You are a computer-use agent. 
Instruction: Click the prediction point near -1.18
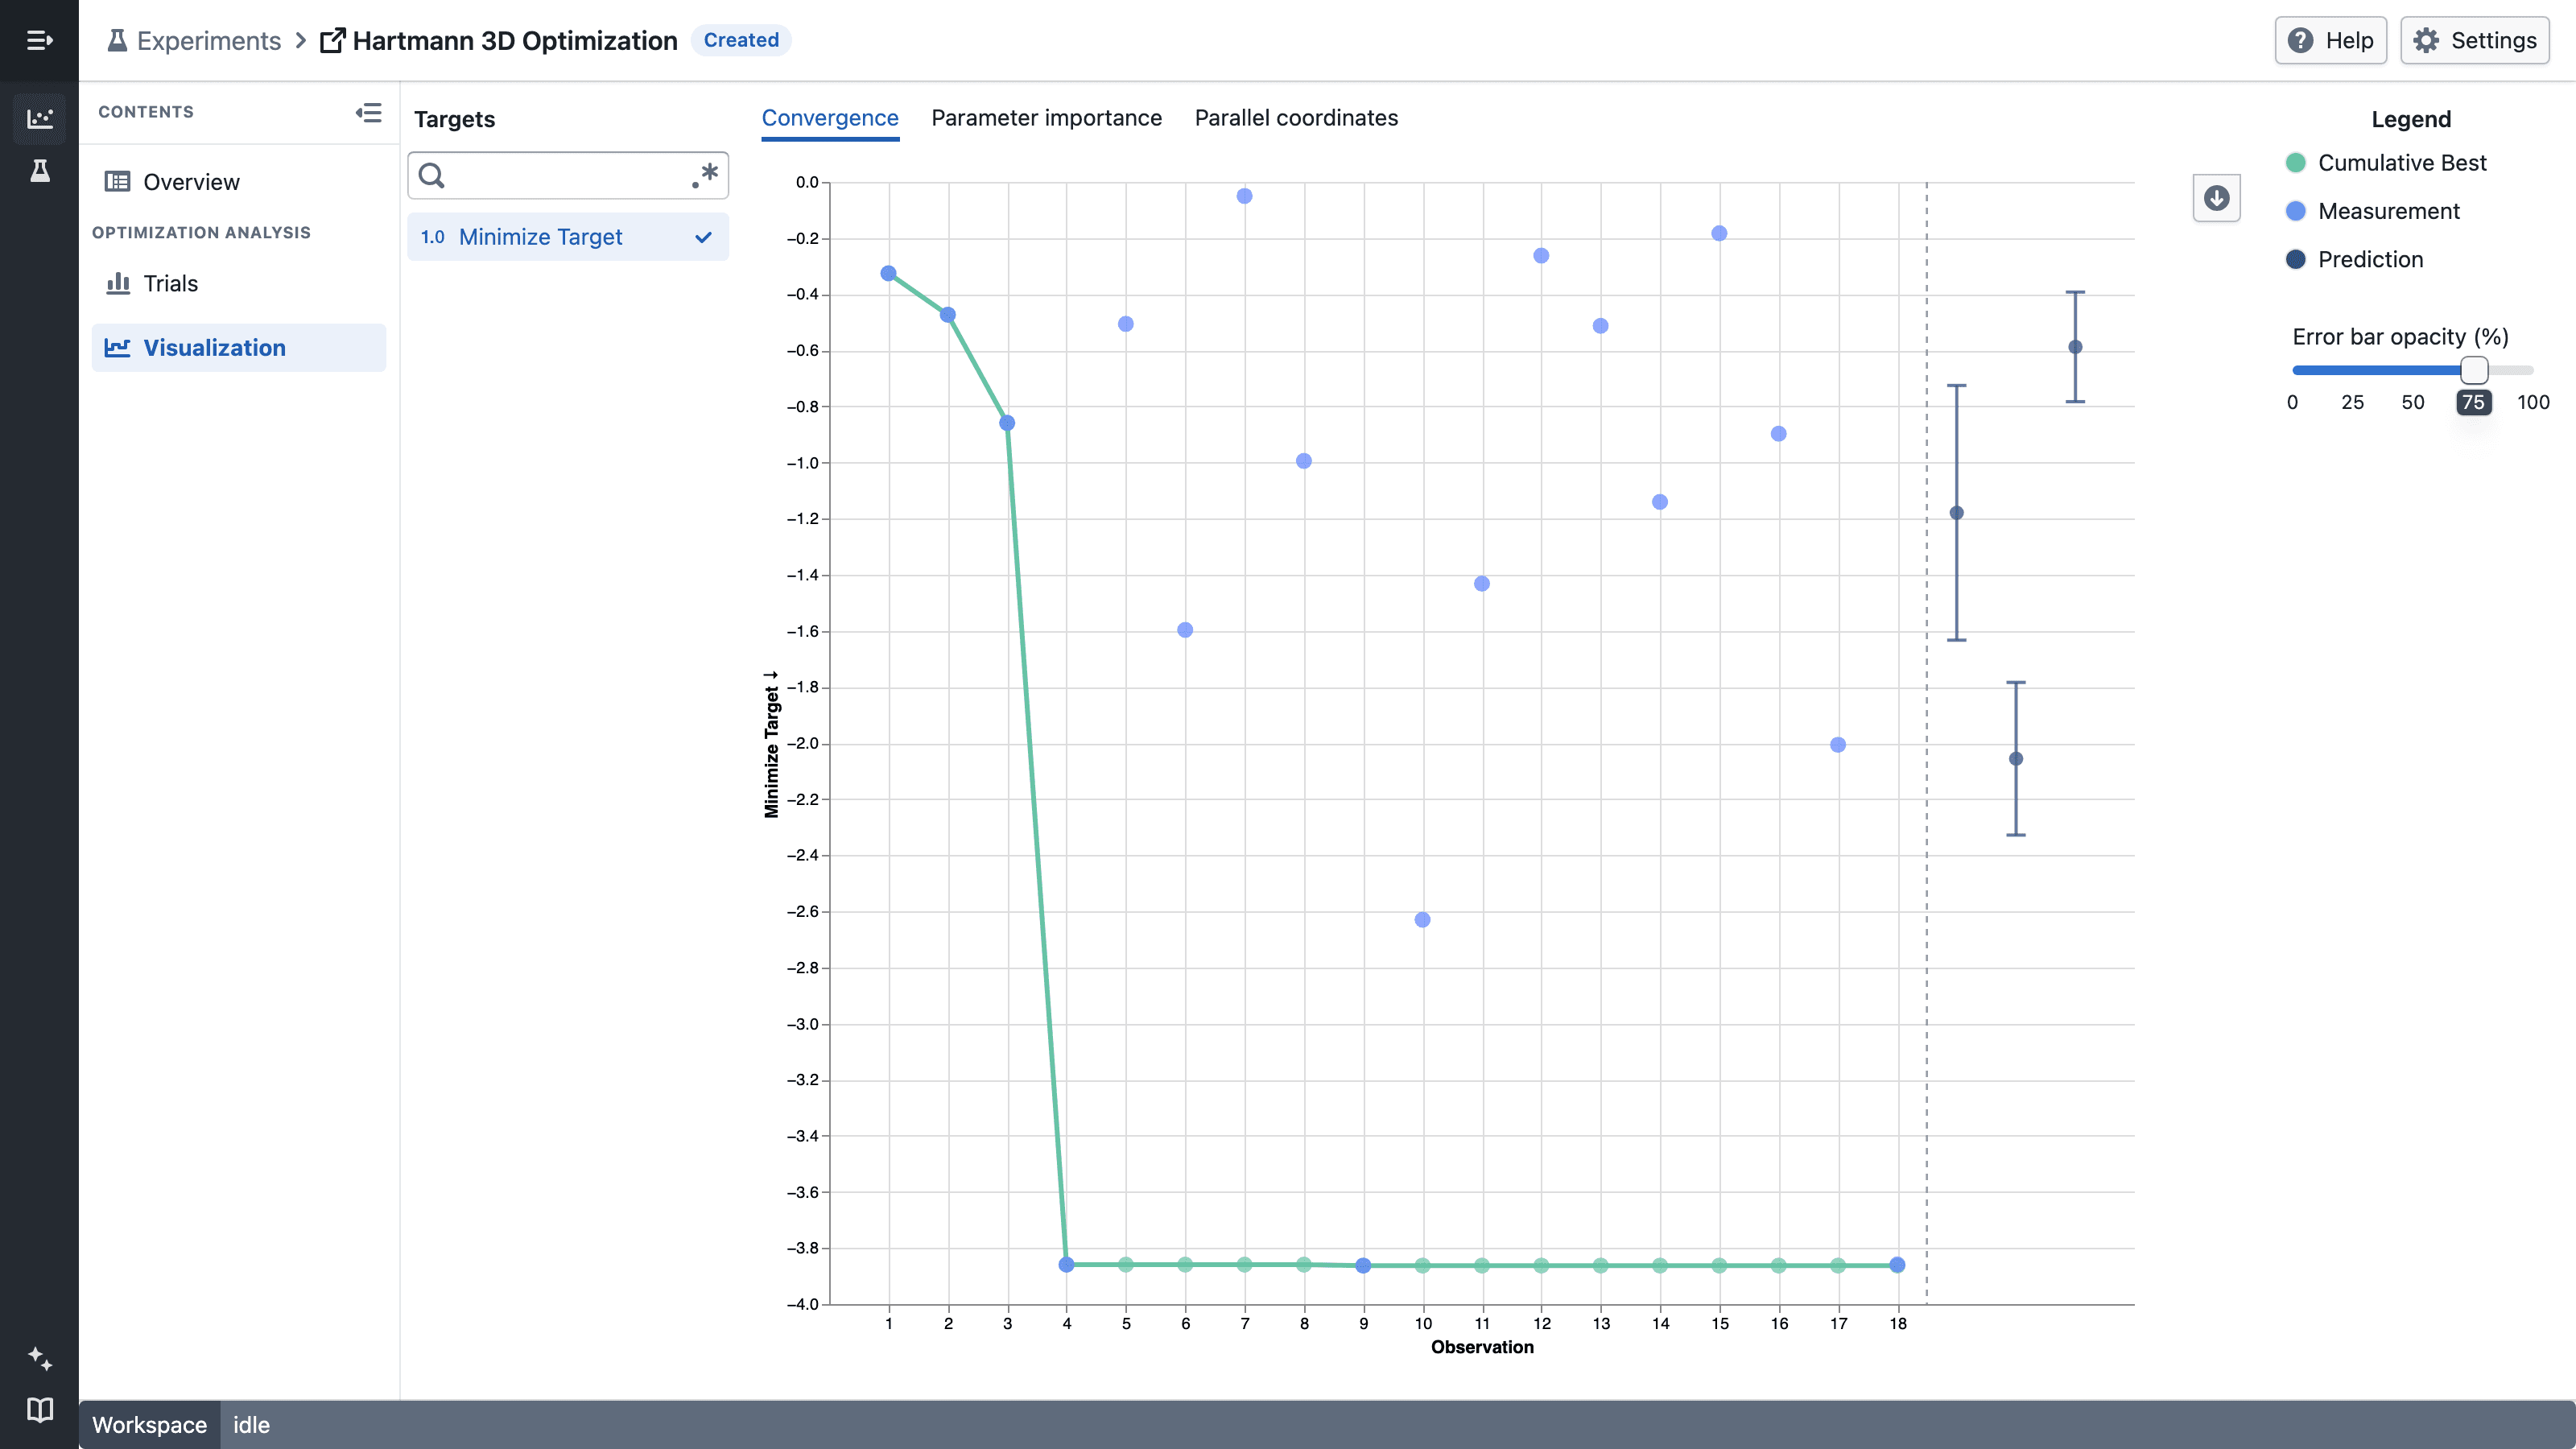(1957, 513)
